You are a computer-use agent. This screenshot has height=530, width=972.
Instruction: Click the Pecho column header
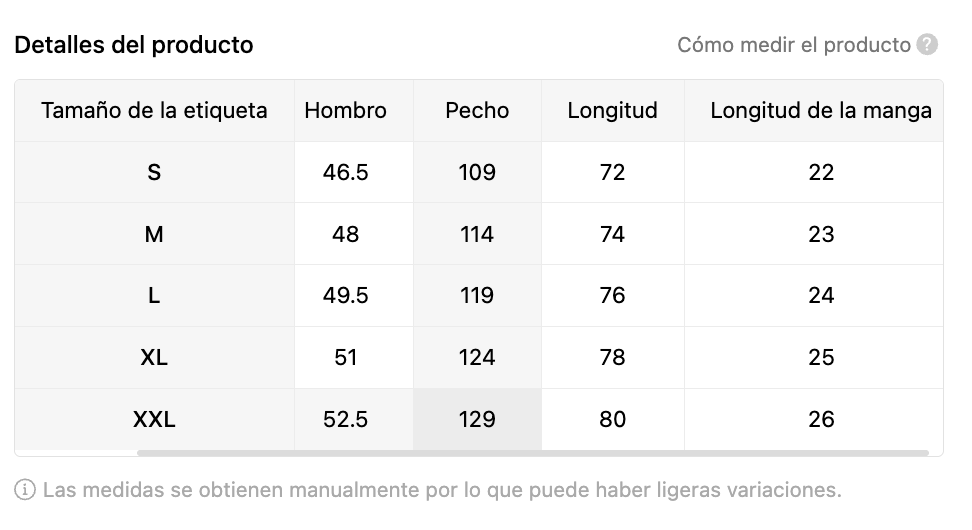[x=477, y=110]
